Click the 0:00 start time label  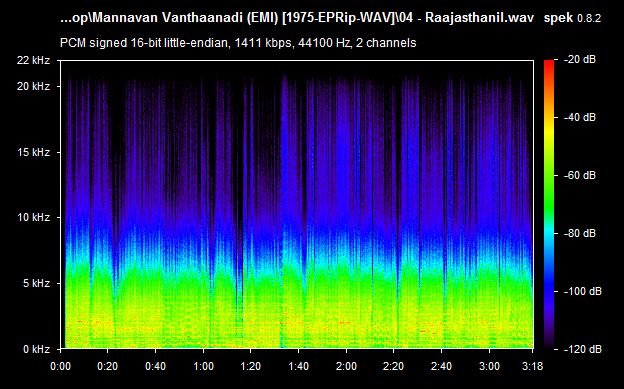pyautogui.click(x=60, y=366)
